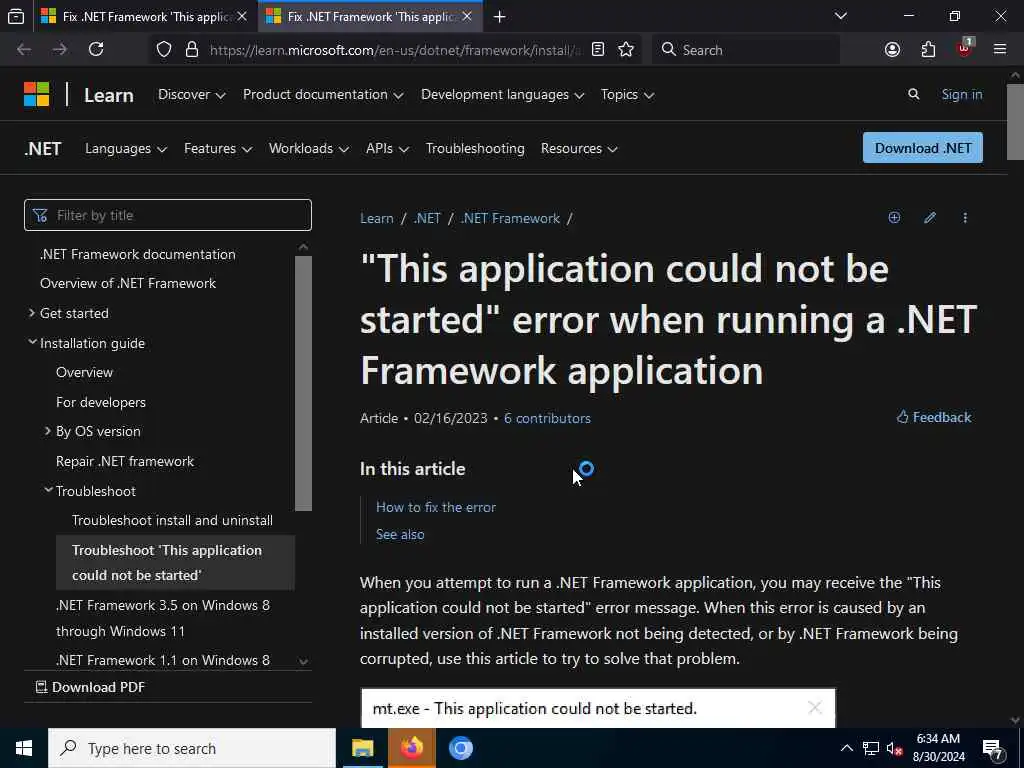Collapse the Troubleshoot tree node

pos(48,490)
